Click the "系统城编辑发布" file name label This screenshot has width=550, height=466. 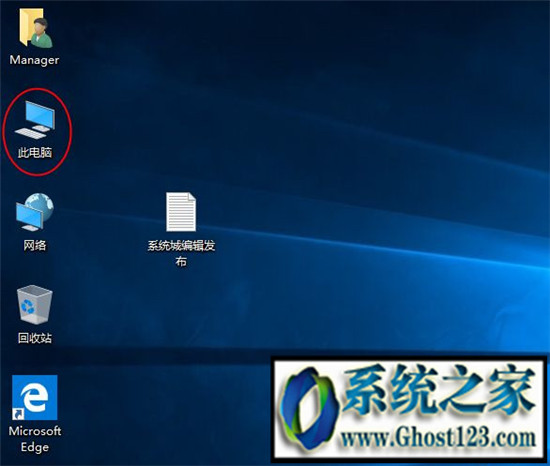(x=181, y=253)
